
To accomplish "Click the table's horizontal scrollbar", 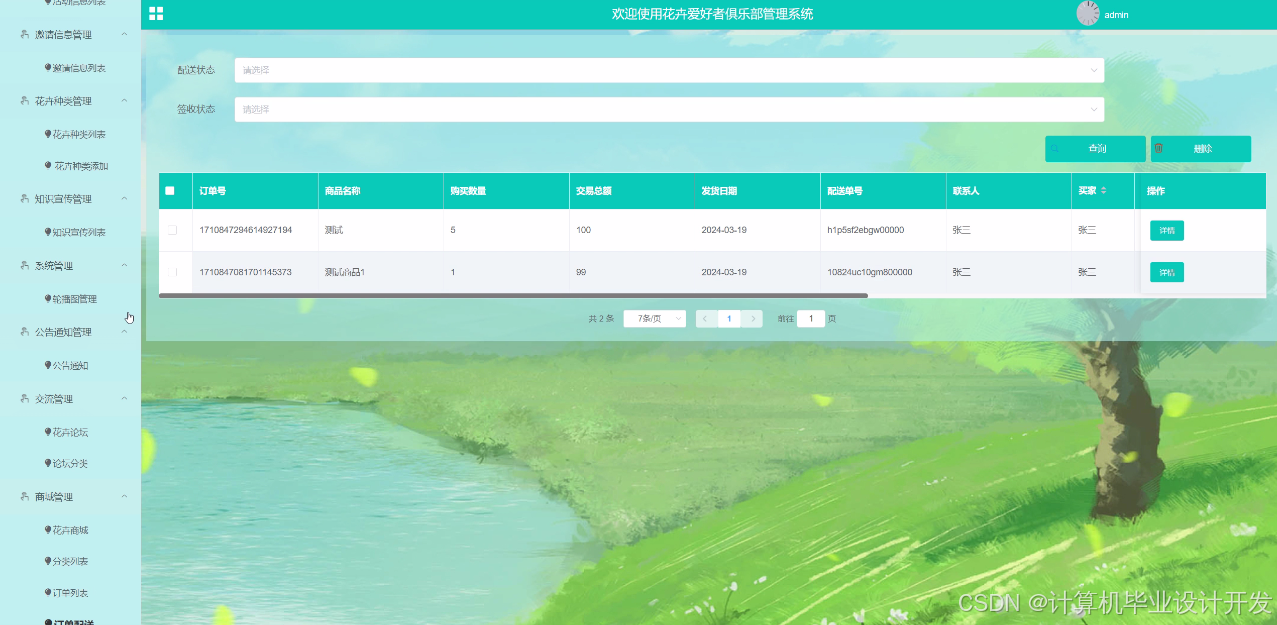I will point(513,296).
